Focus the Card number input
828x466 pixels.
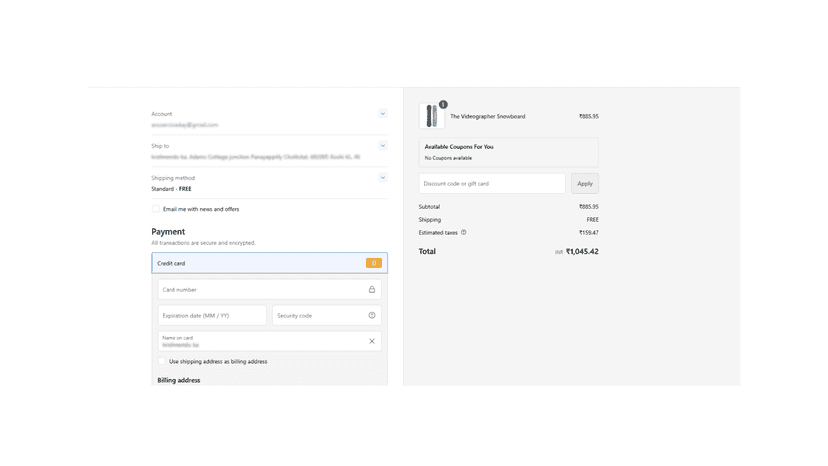pos(269,290)
